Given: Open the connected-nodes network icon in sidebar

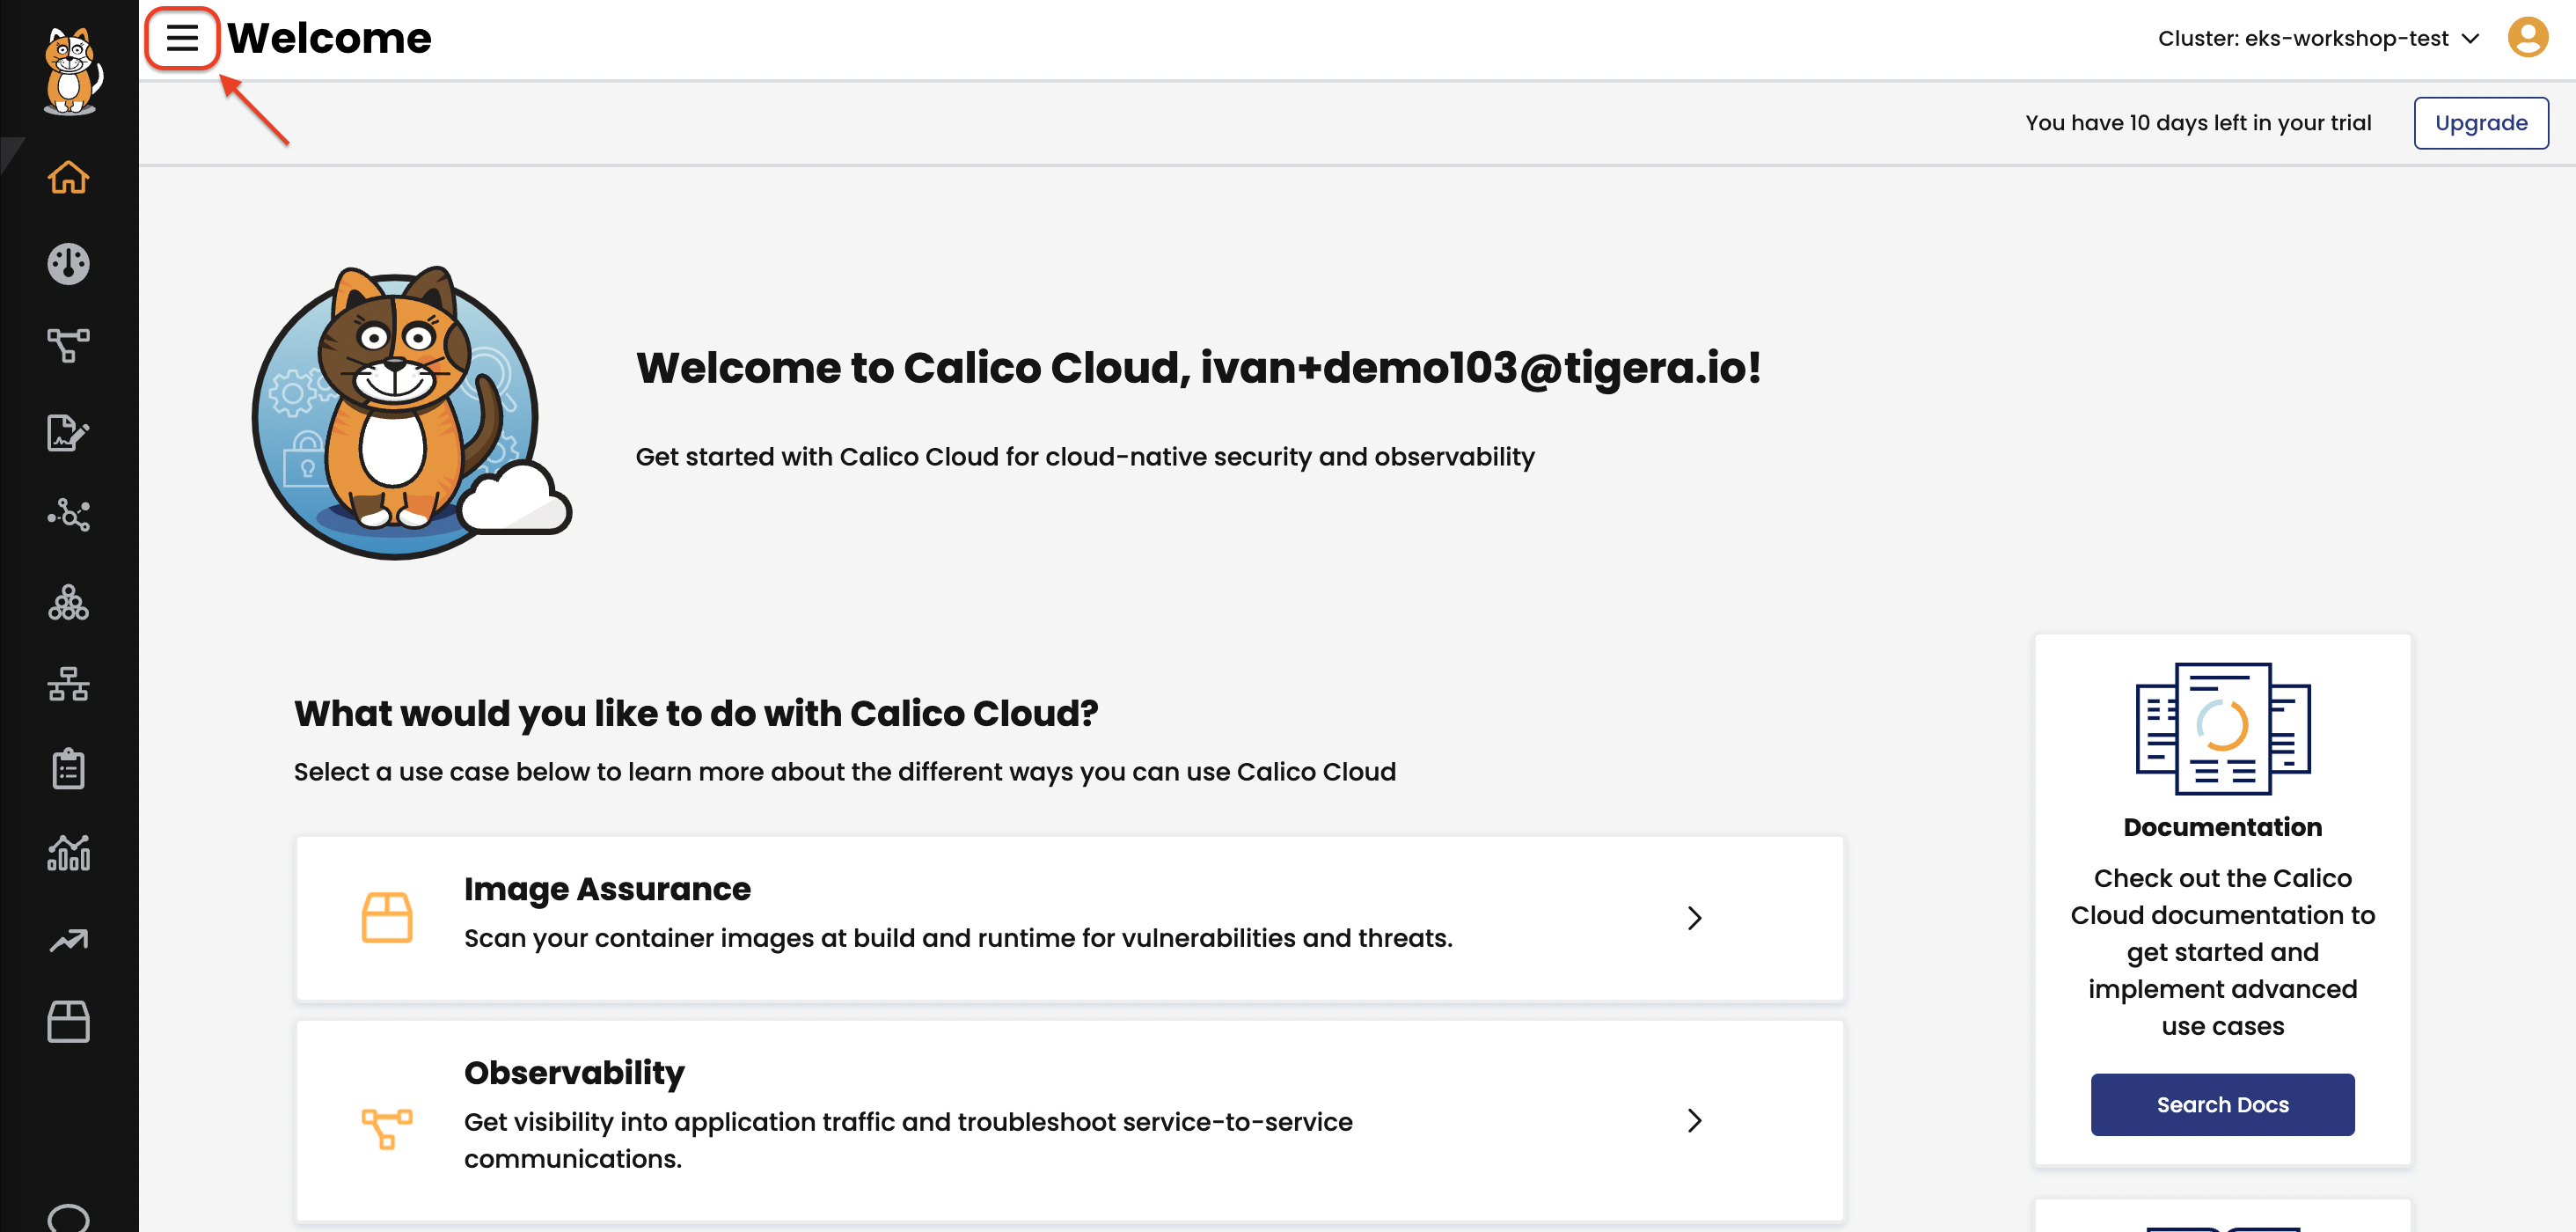Looking at the screenshot, I should pyautogui.click(x=68, y=515).
